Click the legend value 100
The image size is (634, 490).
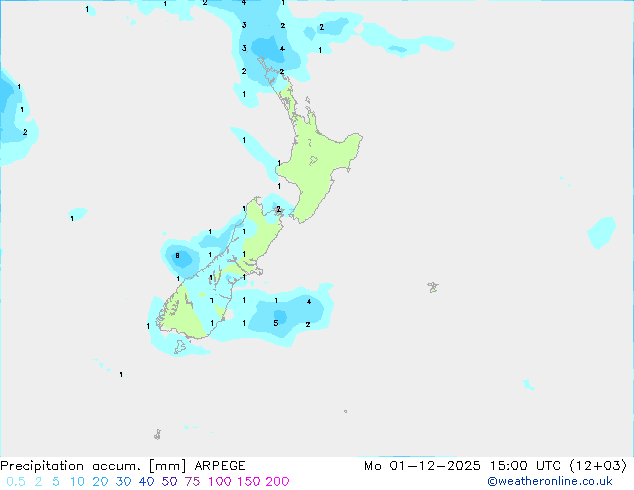click(219, 482)
